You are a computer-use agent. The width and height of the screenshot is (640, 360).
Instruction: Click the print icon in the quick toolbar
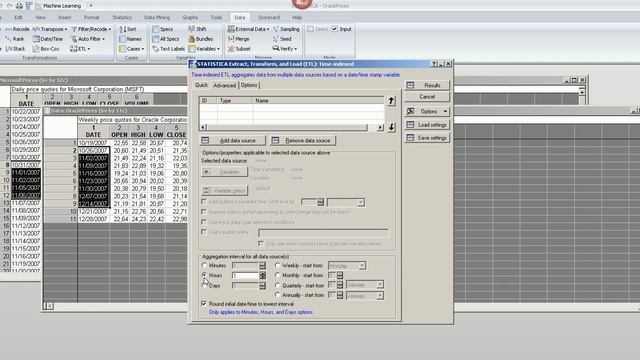pyautogui.click(x=19, y=6)
